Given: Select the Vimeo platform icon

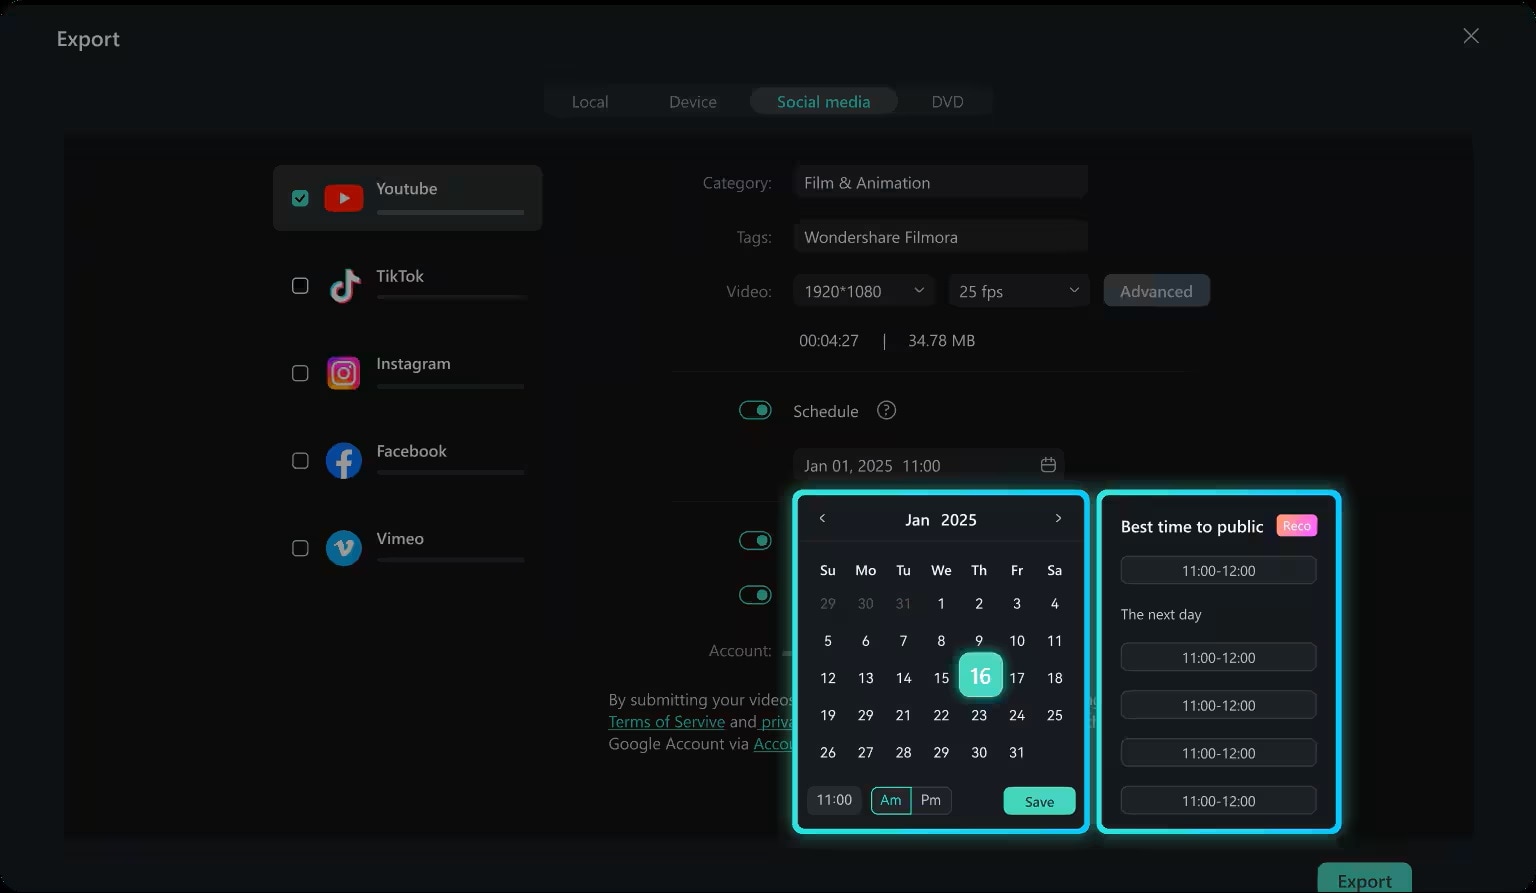Looking at the screenshot, I should coord(343,548).
